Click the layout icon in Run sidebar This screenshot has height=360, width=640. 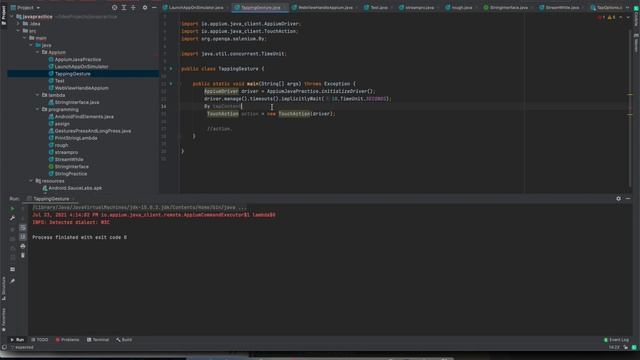tap(12, 269)
